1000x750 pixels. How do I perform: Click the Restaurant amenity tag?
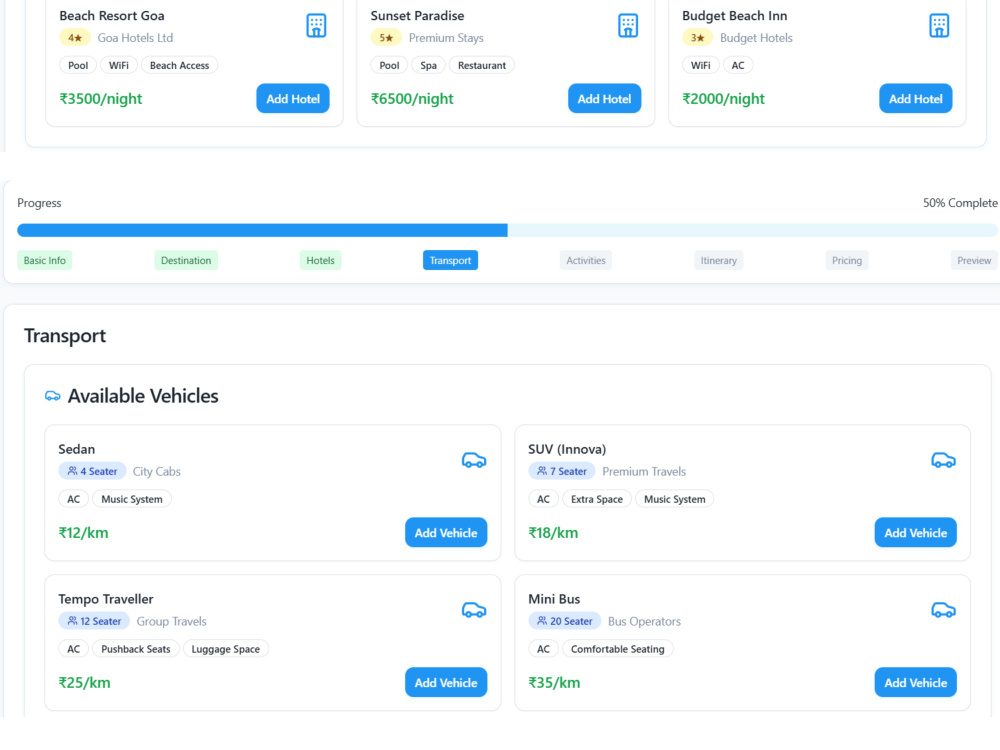482,65
